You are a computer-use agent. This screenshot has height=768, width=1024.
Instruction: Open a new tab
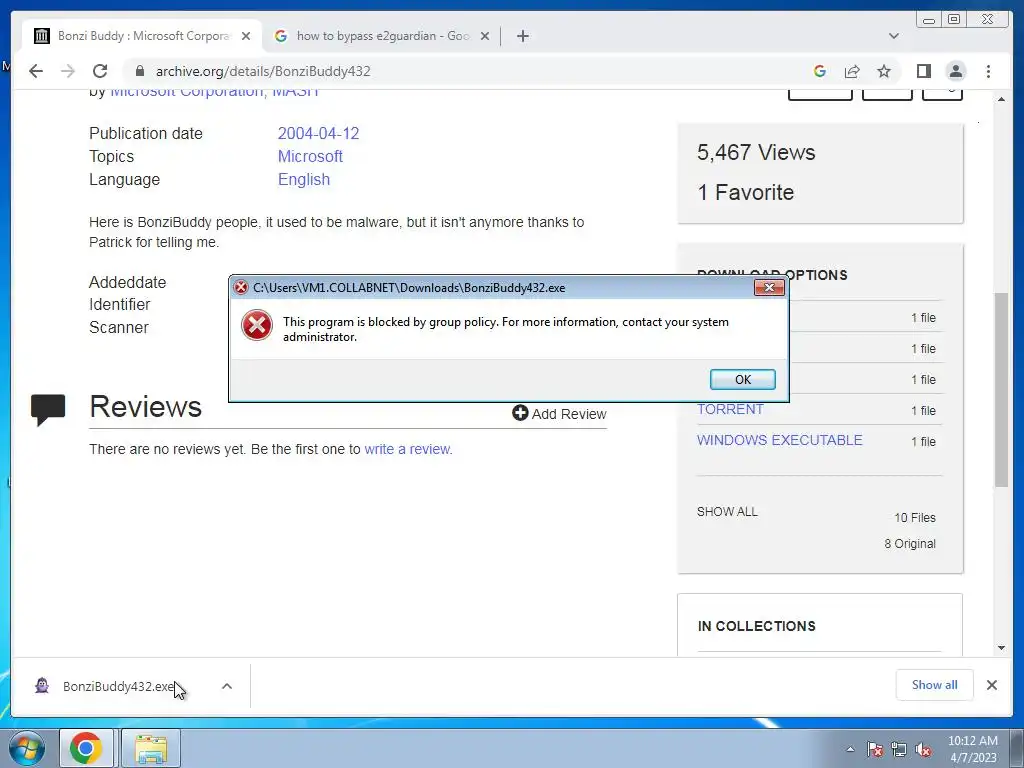522,36
